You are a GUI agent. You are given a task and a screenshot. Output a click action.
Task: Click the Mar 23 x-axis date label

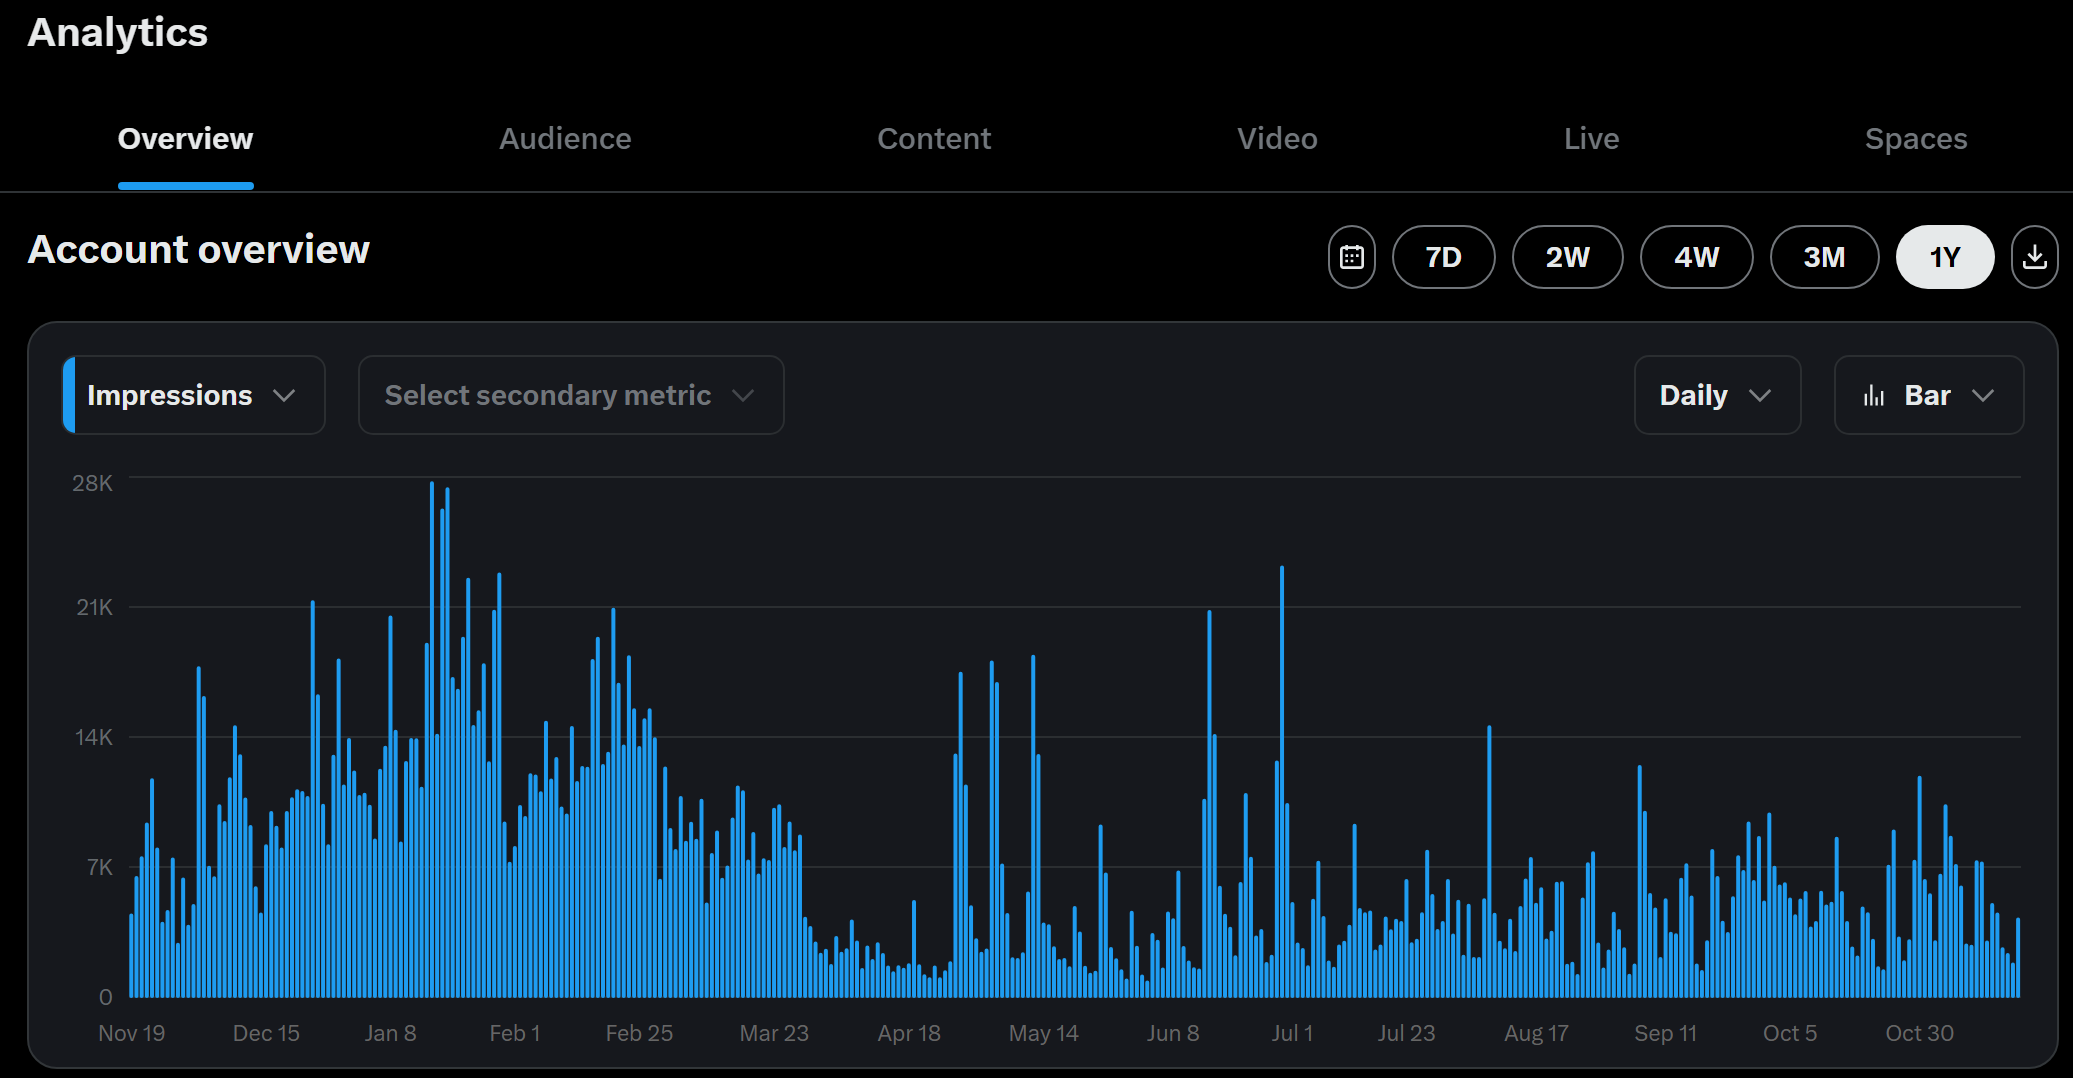774,1033
